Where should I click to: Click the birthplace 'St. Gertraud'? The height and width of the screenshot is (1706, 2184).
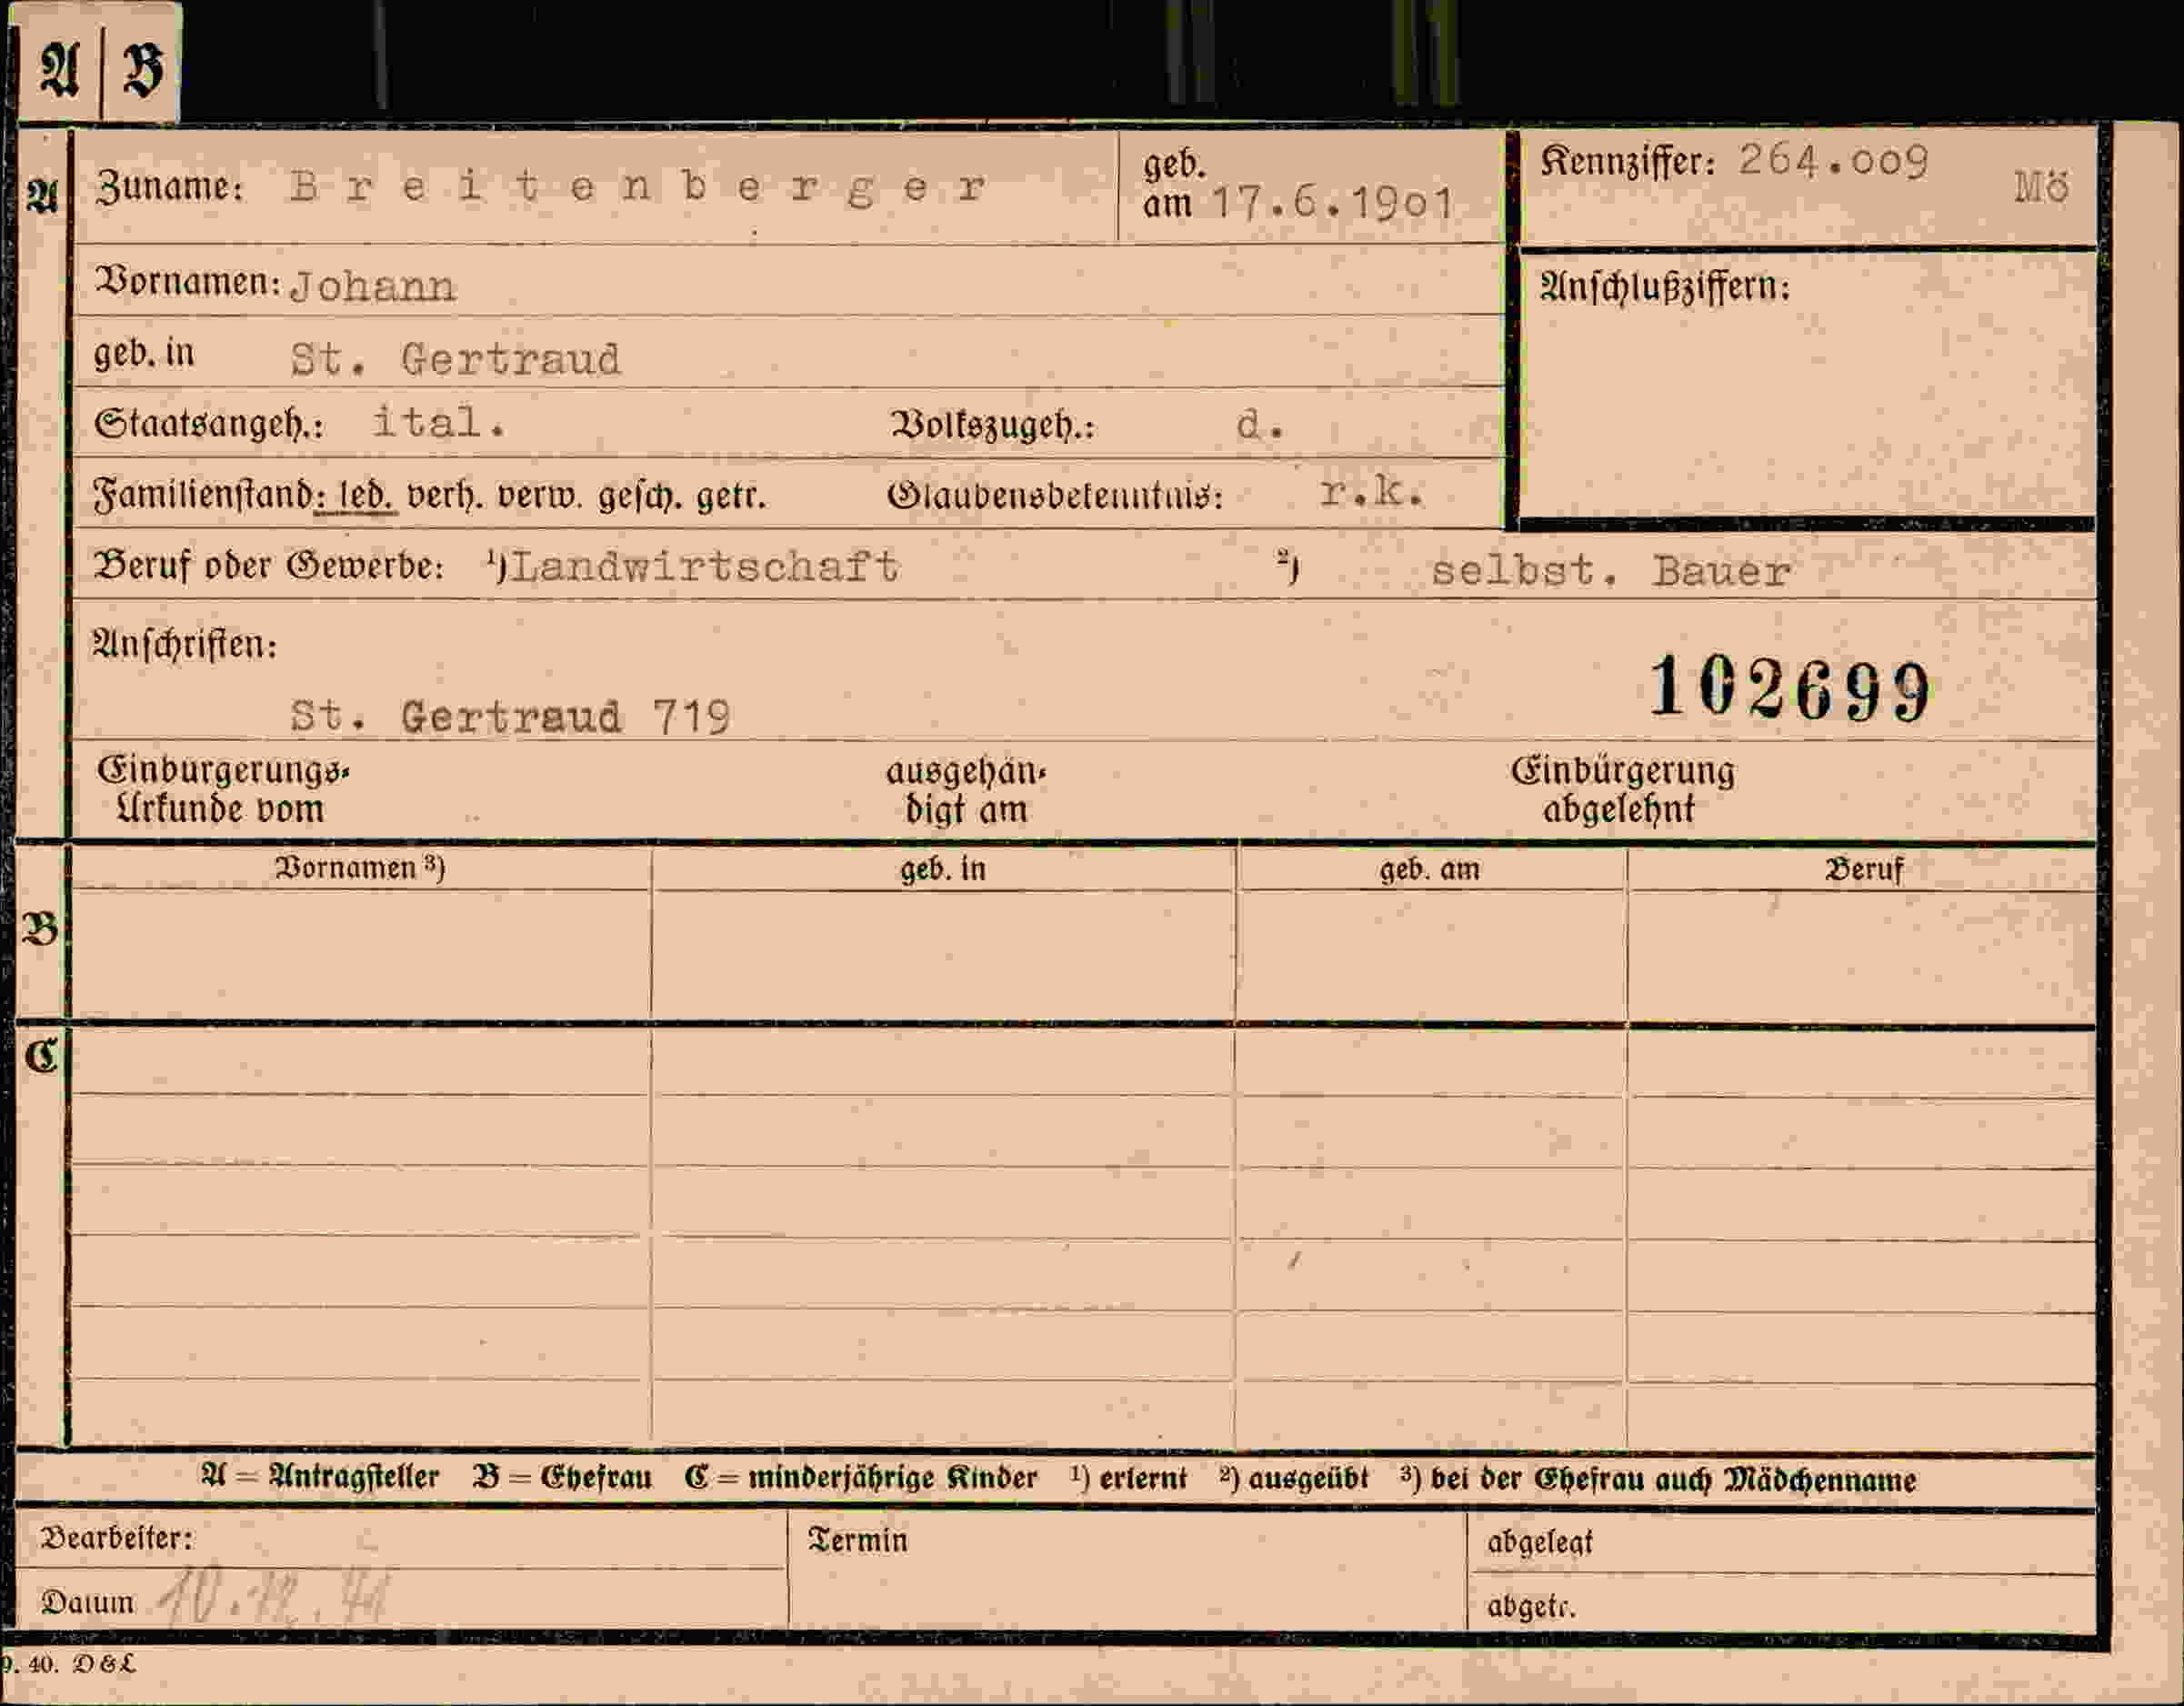pyautogui.click(x=455, y=359)
